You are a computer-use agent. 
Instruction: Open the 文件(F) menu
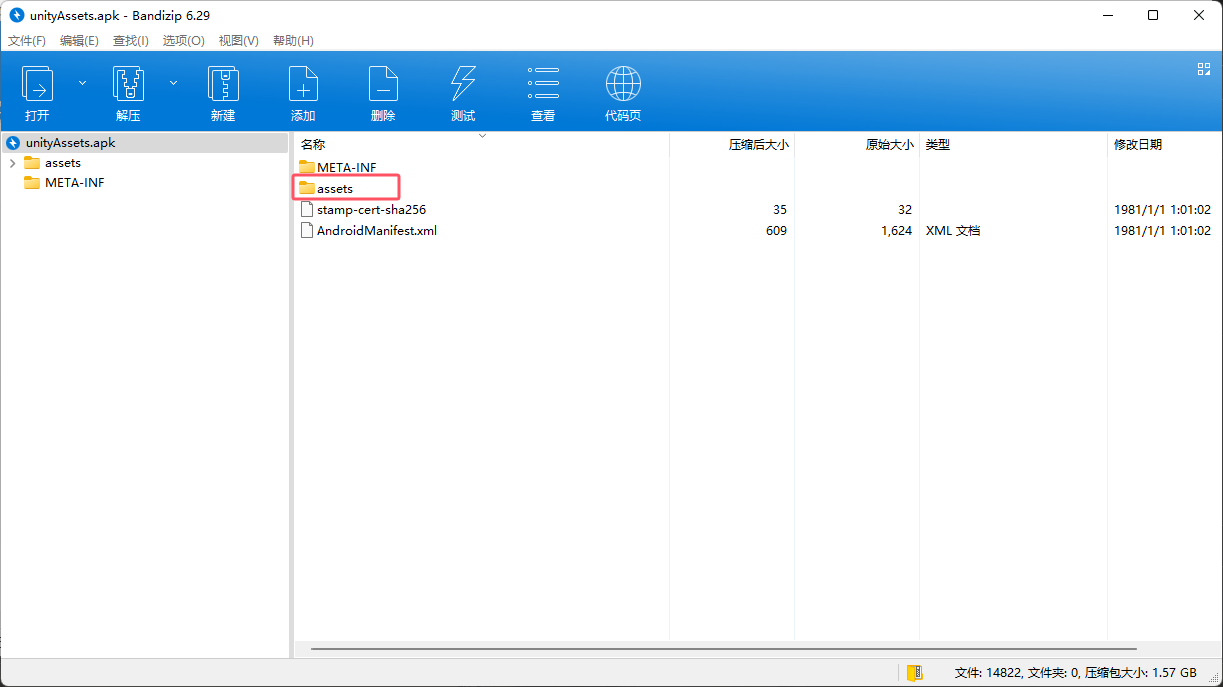click(27, 41)
